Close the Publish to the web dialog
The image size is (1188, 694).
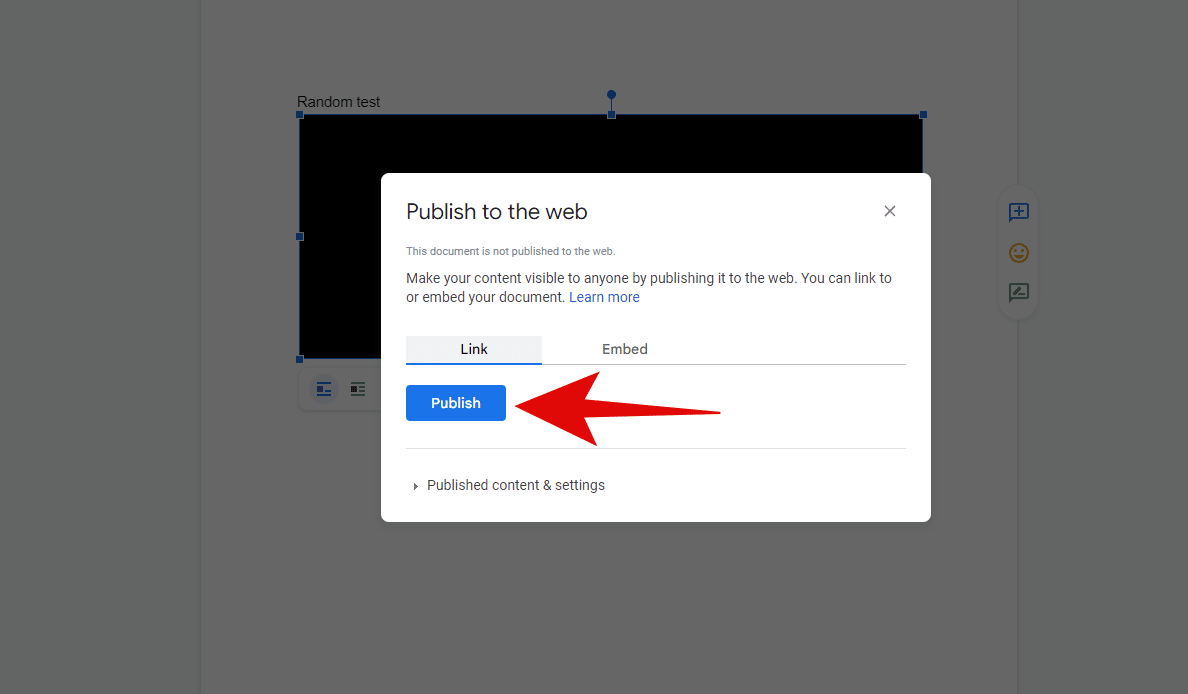coord(889,211)
